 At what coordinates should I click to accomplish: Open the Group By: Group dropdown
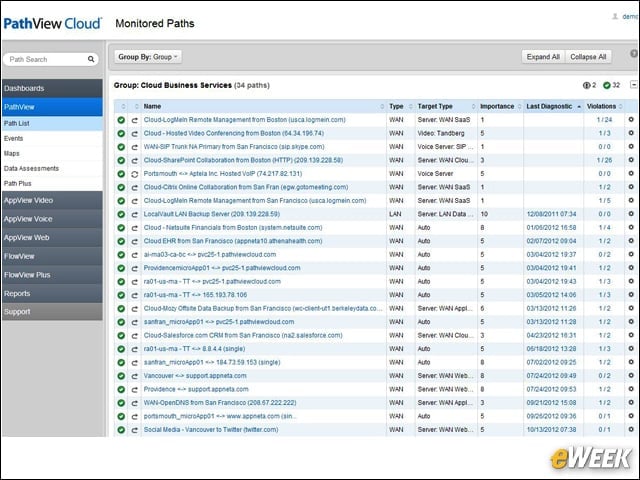(148, 57)
